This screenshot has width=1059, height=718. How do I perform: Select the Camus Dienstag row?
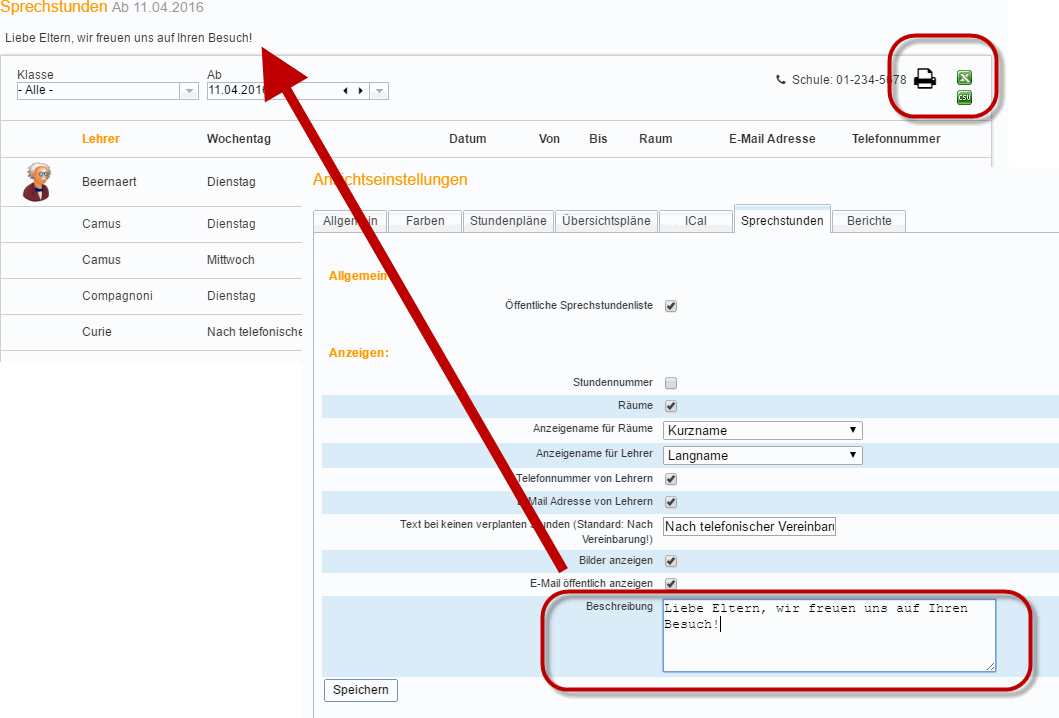point(151,224)
